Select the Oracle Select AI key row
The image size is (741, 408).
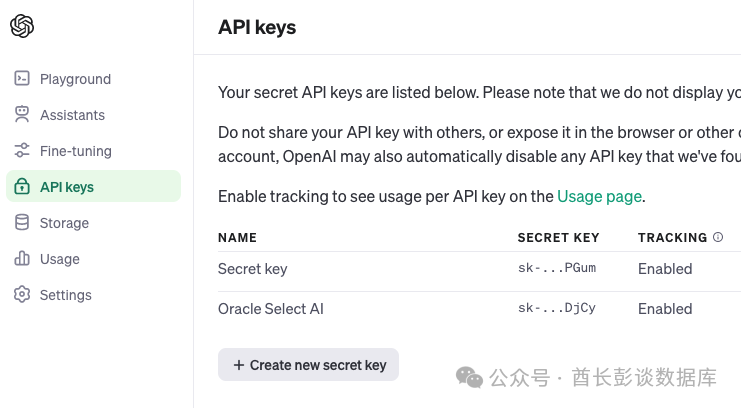pos(271,309)
